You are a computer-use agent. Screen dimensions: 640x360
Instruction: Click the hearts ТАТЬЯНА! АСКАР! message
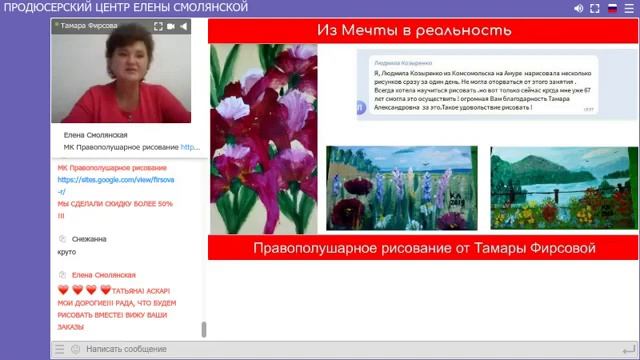(117, 308)
